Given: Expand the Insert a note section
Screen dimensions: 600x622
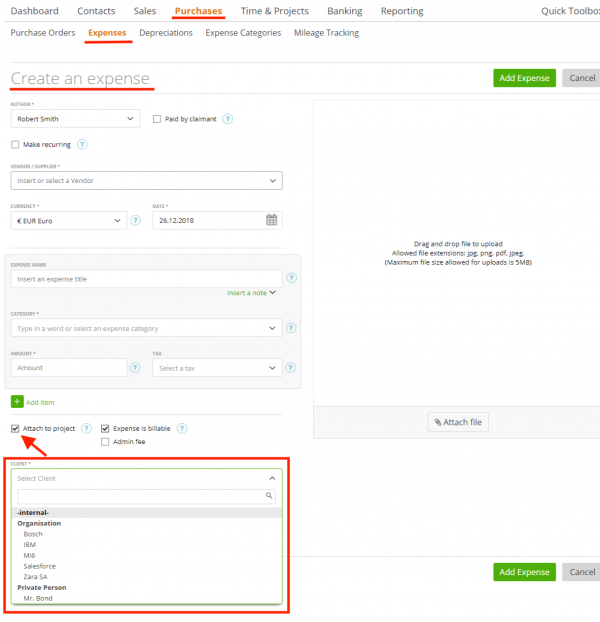Looking at the screenshot, I should (251, 293).
